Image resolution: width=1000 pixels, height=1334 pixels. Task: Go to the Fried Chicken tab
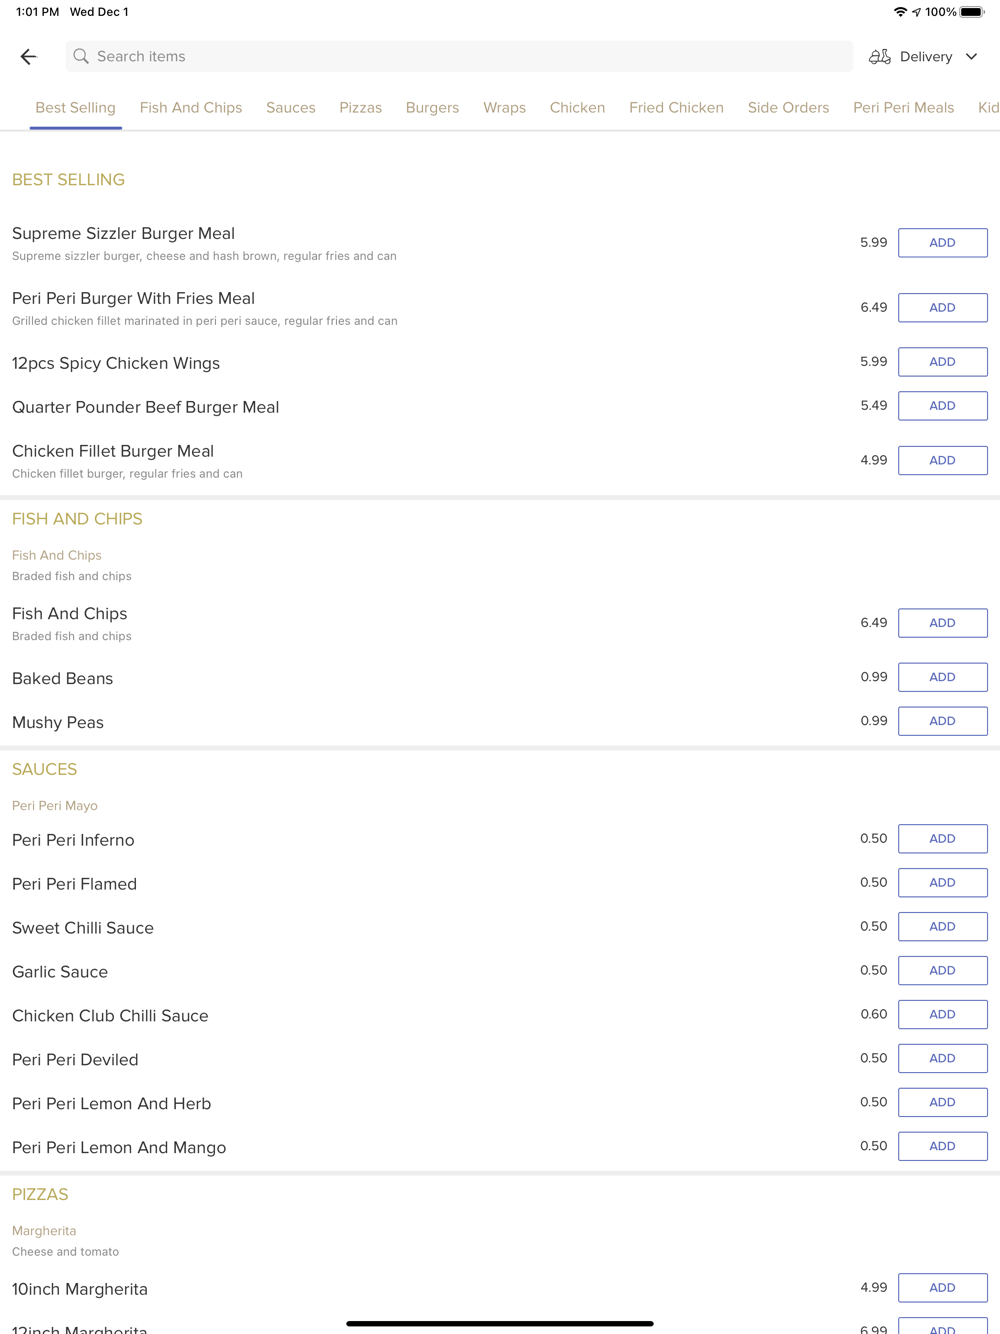(x=676, y=108)
